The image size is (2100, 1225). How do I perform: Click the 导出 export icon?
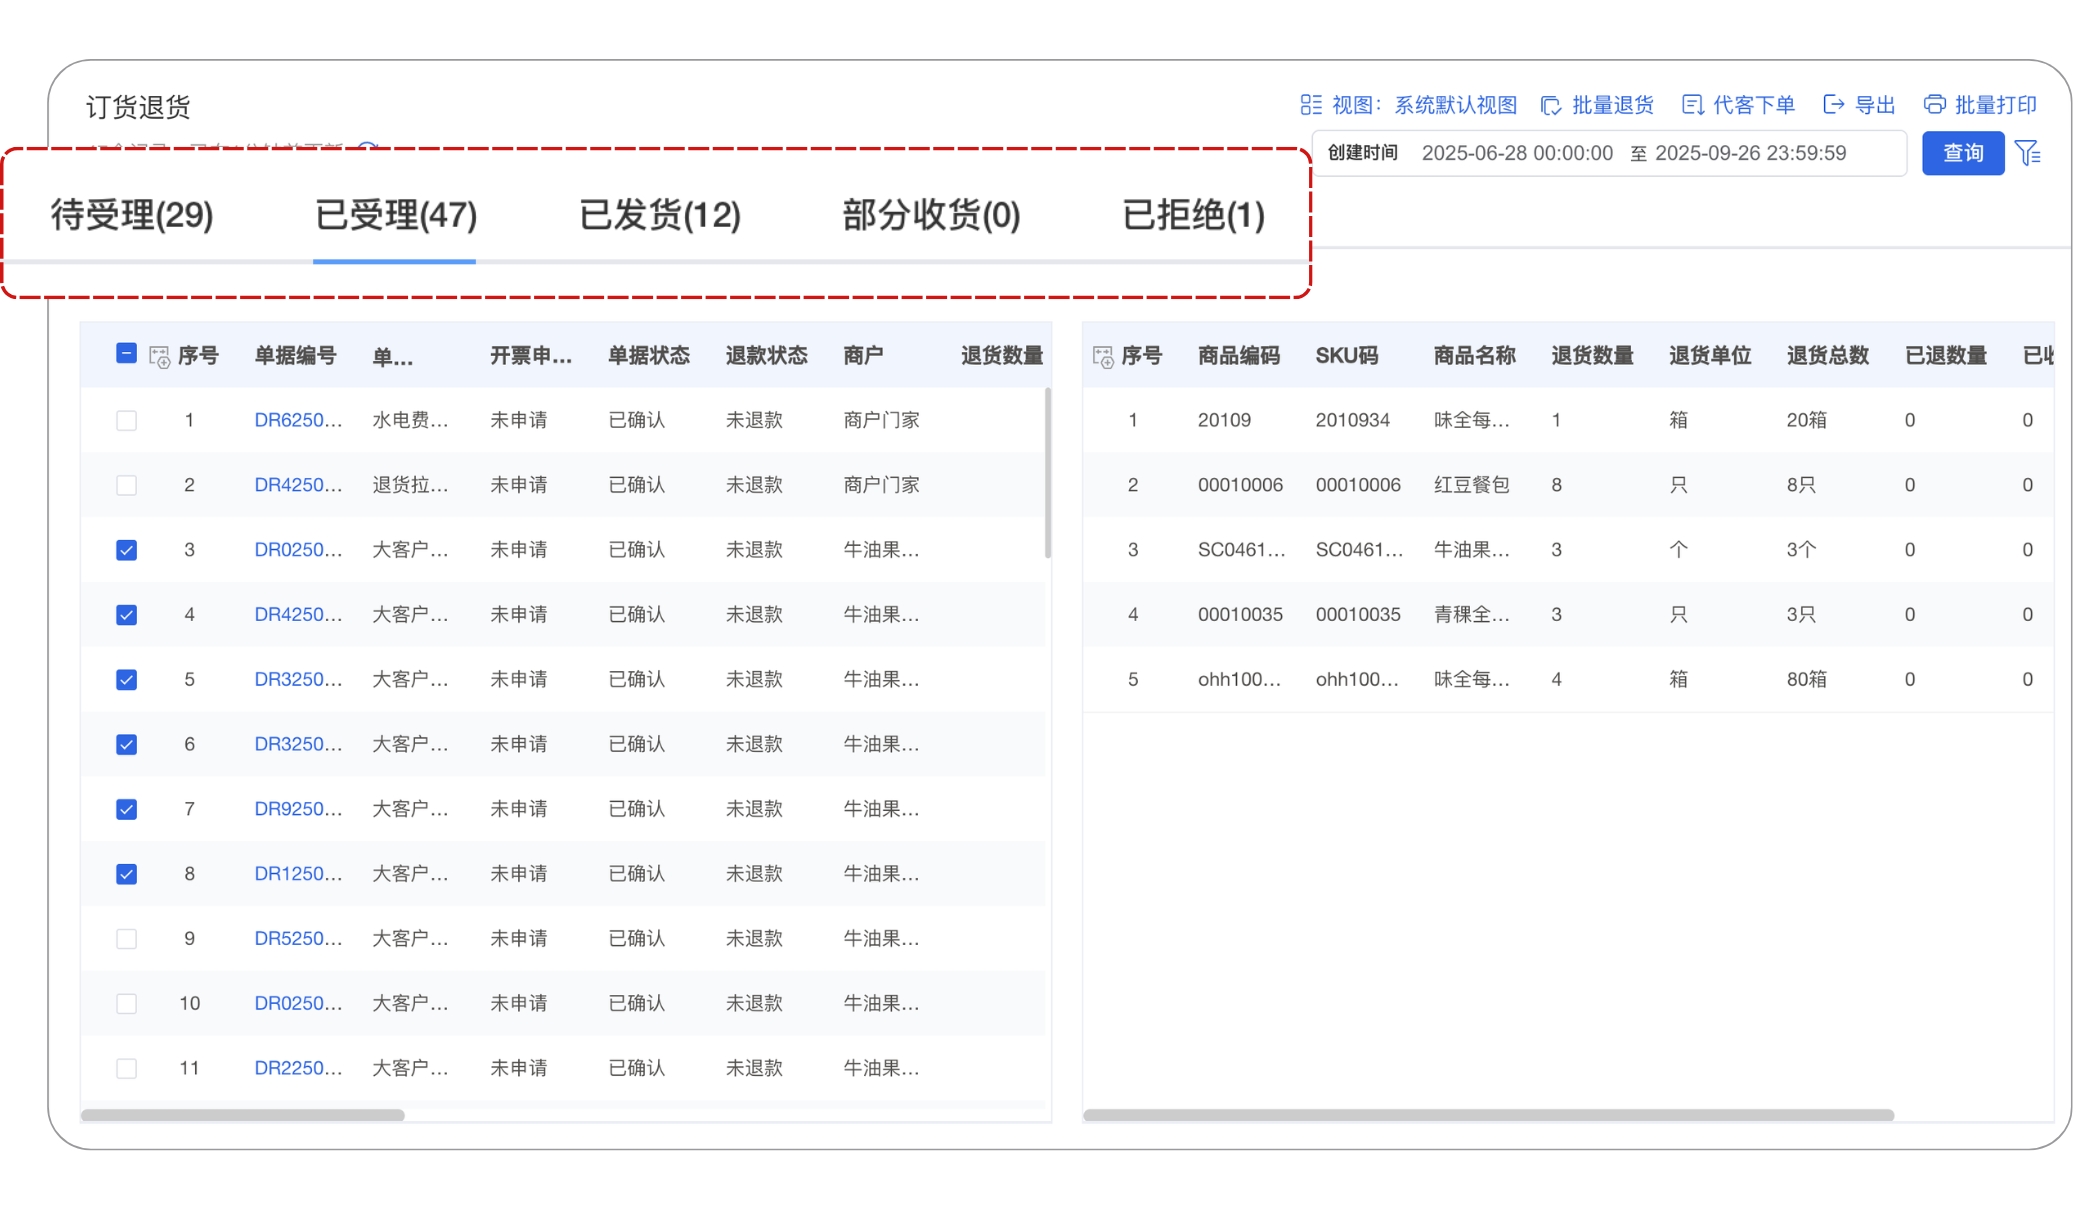[x=1833, y=105]
